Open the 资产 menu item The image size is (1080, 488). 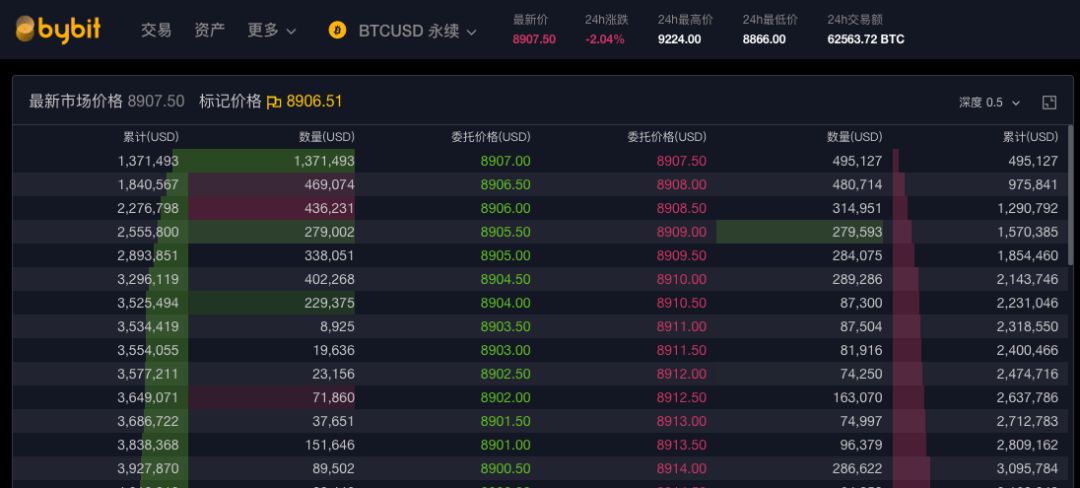point(210,30)
